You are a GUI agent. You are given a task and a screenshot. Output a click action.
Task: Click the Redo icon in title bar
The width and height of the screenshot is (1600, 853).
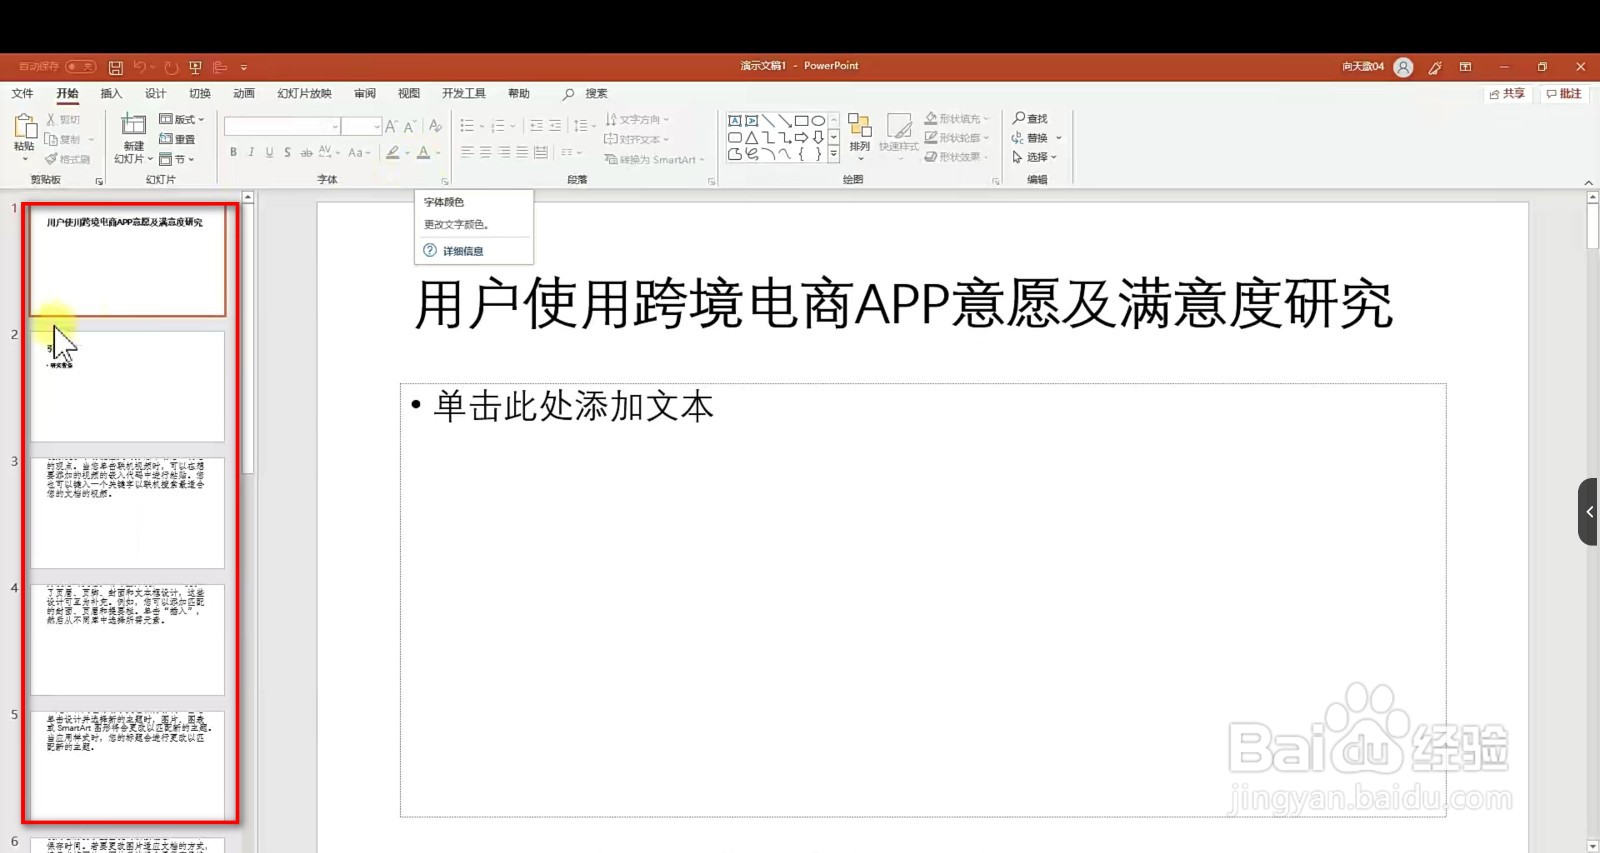pos(171,67)
